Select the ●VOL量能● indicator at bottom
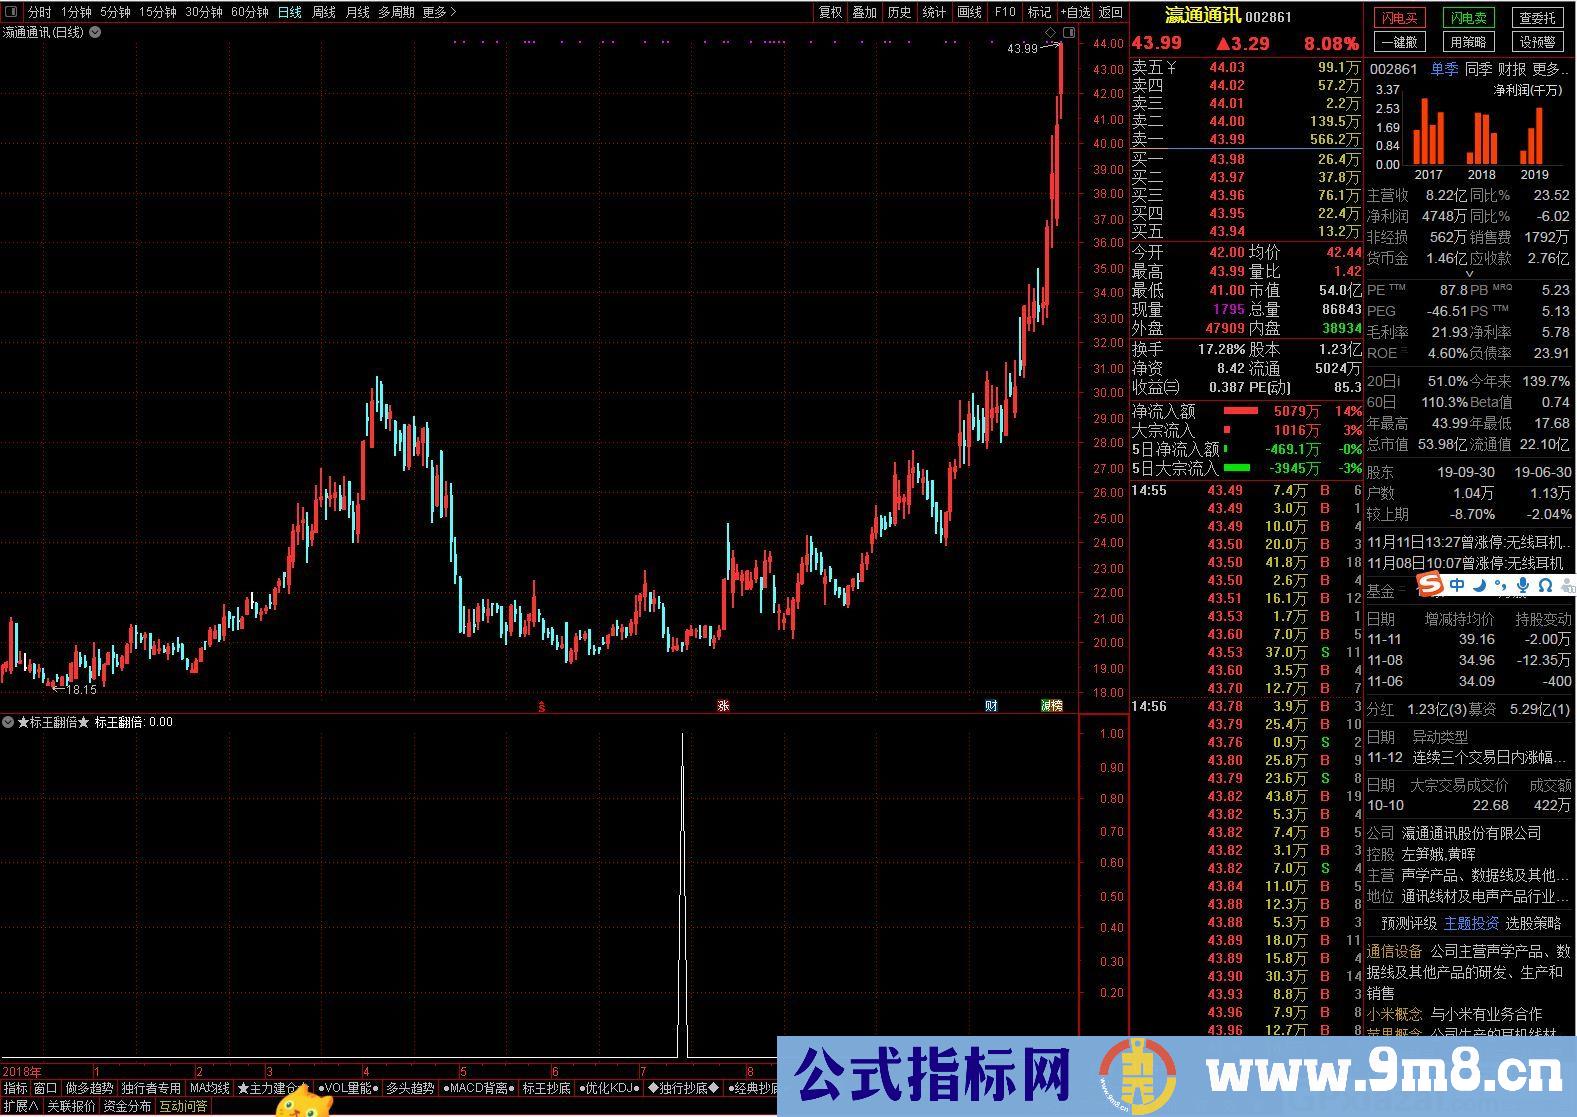Screen dimensions: 1577x1117 click(347, 1088)
